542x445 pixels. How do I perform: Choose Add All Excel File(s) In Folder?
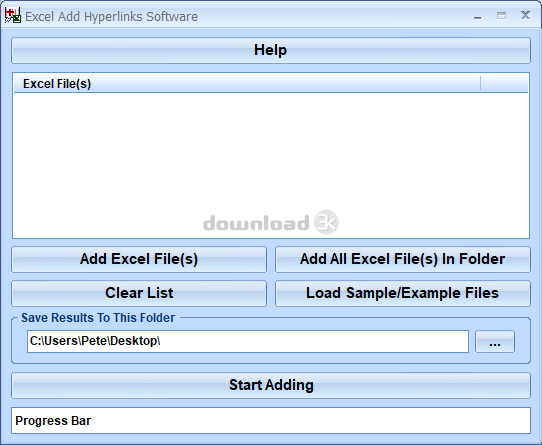[x=403, y=259]
